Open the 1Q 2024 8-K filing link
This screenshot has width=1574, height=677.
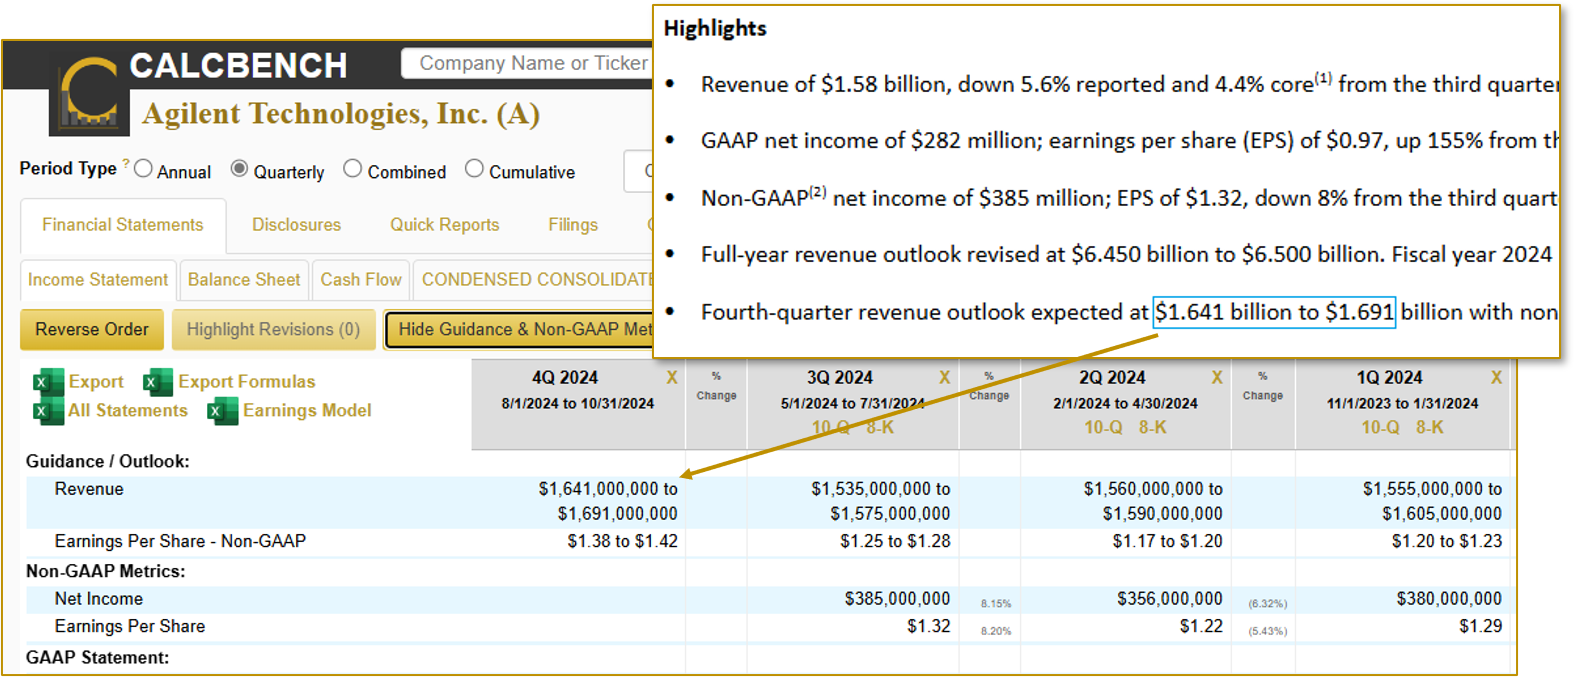[1429, 428]
